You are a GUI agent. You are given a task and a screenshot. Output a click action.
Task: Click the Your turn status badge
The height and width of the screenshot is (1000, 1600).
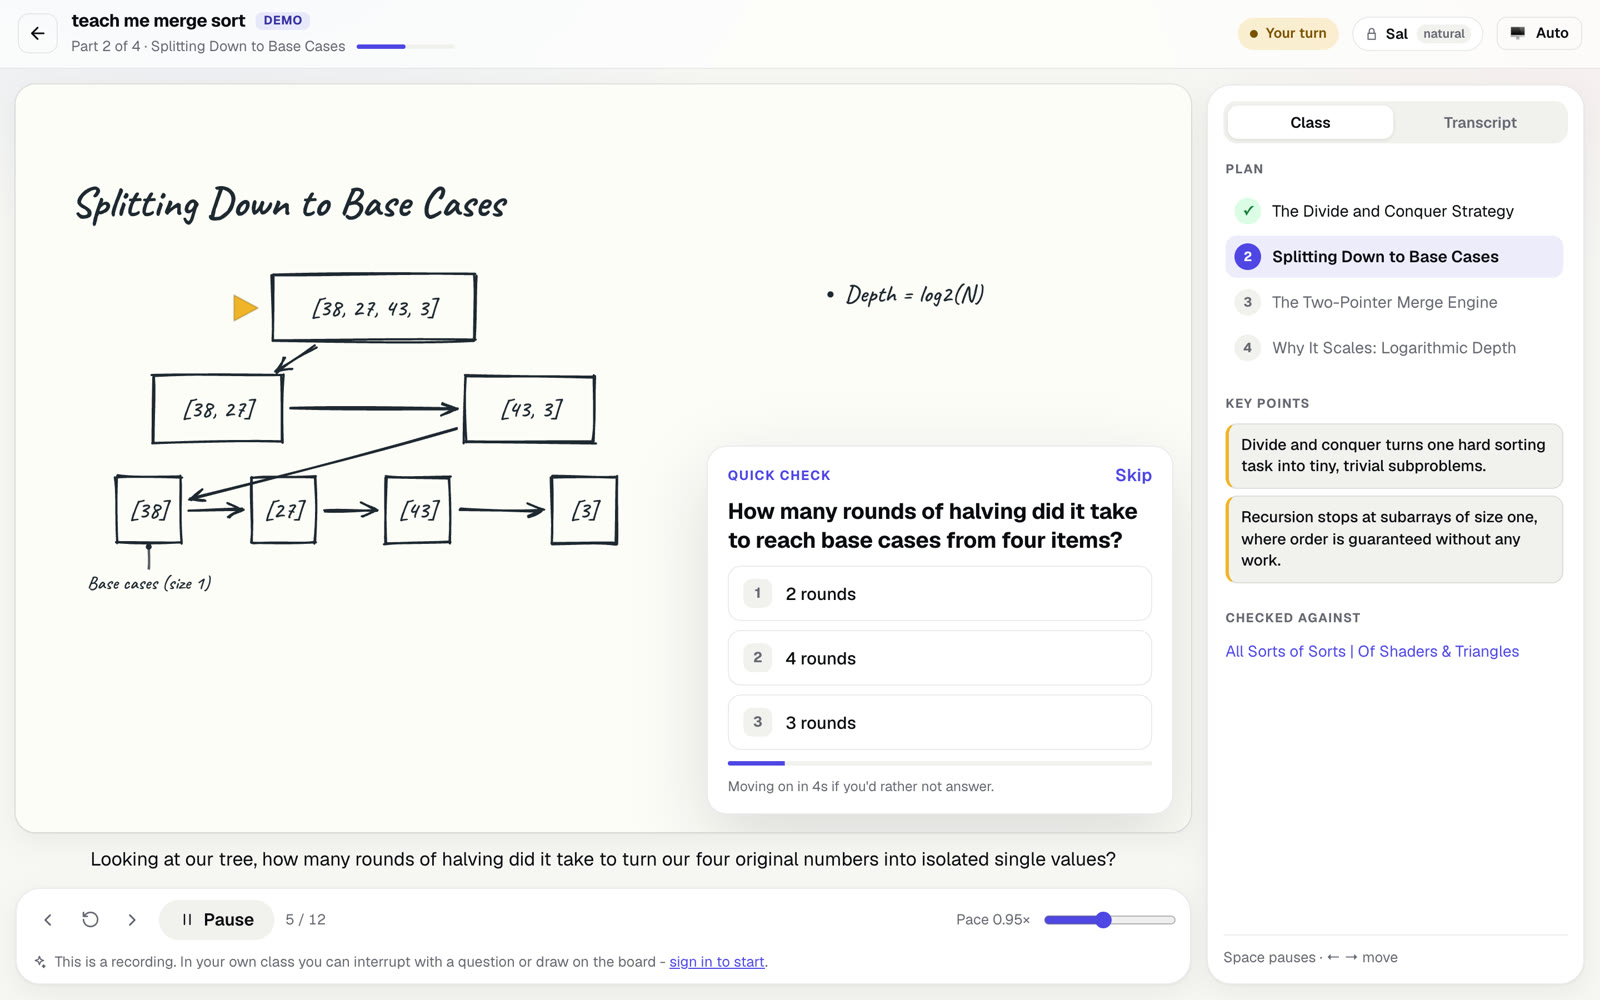pos(1288,33)
